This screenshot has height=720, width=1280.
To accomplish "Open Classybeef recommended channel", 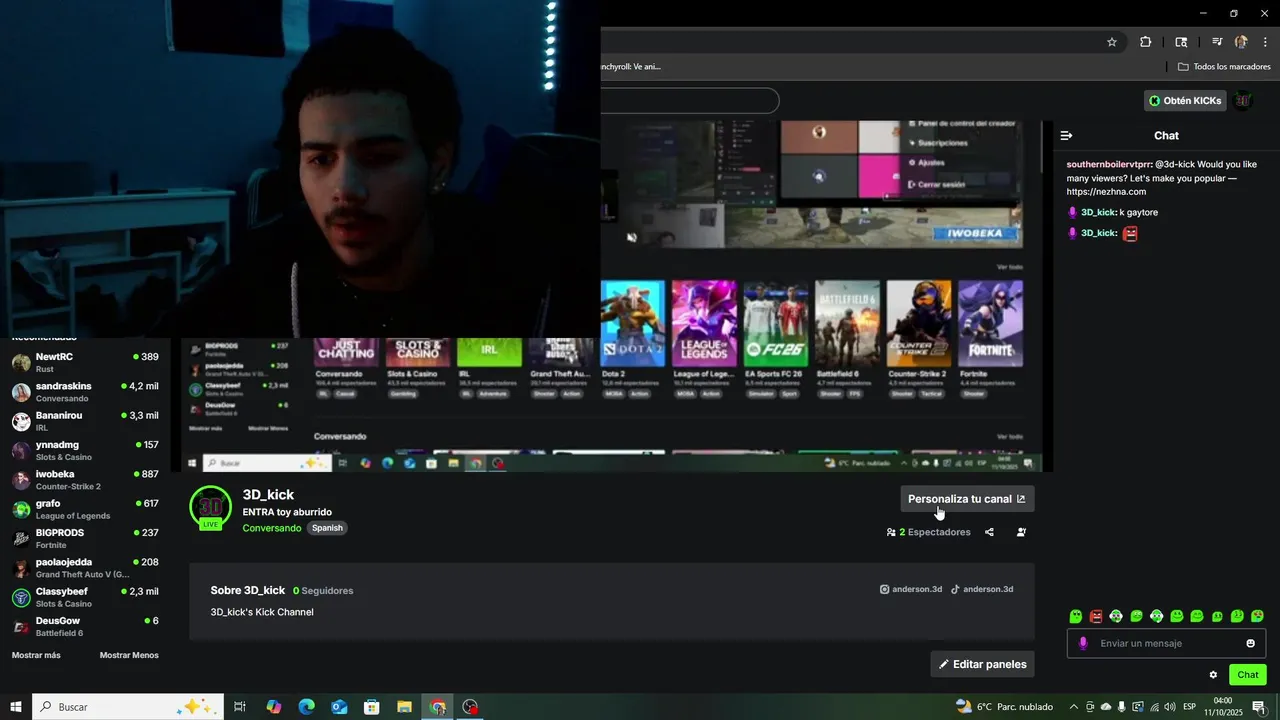I will click(85, 597).
